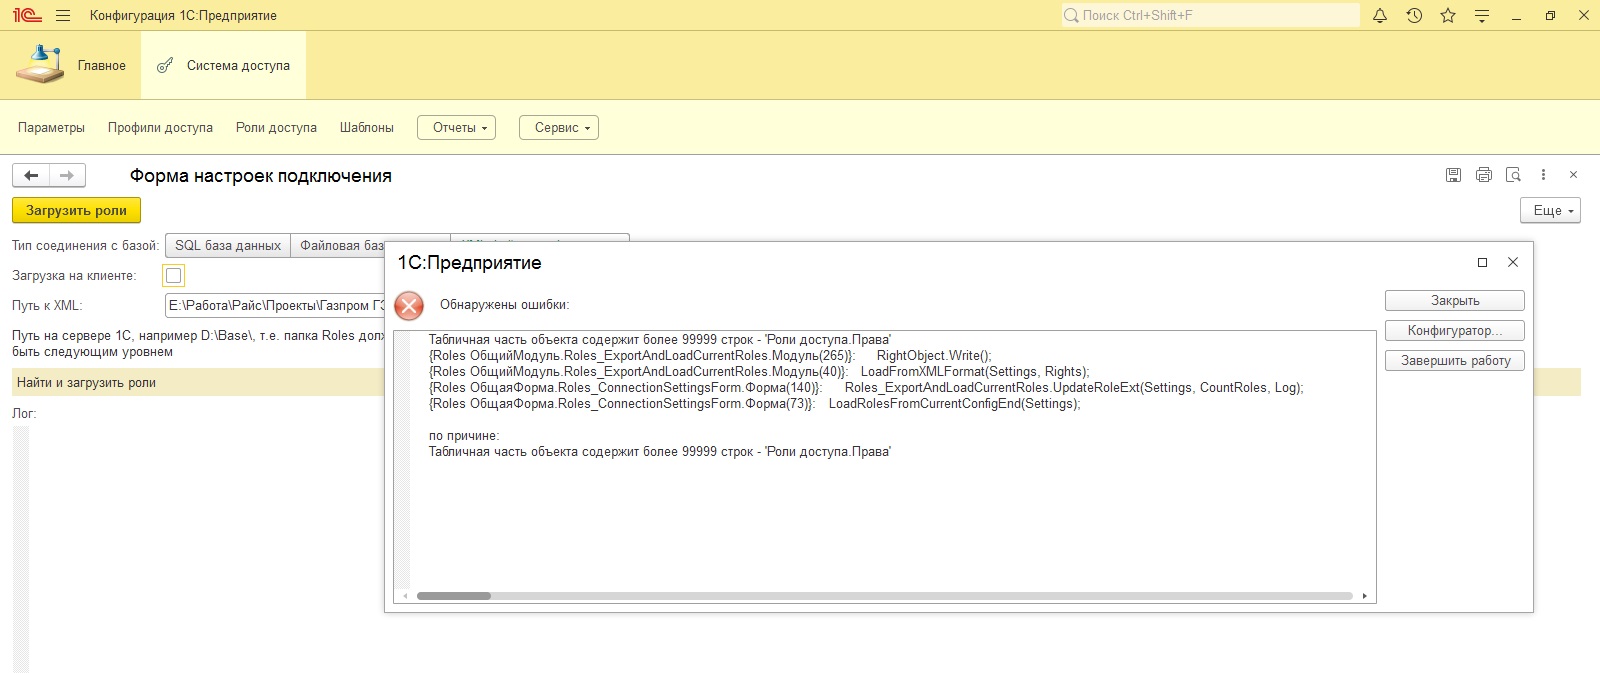Close the error dialog with the X

[1513, 262]
